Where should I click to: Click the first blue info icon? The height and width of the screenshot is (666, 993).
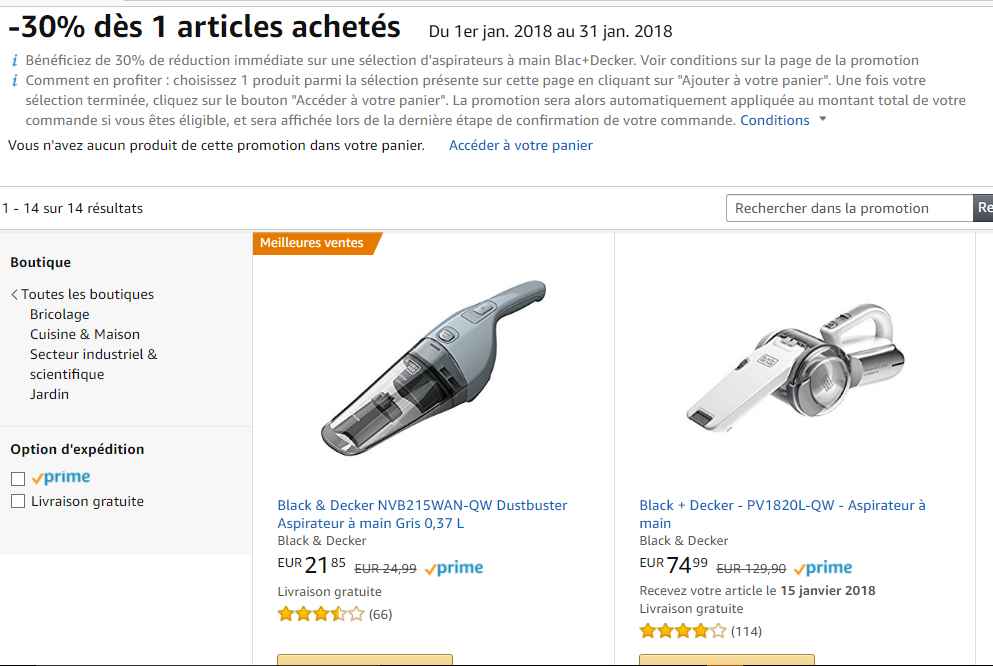[15, 61]
